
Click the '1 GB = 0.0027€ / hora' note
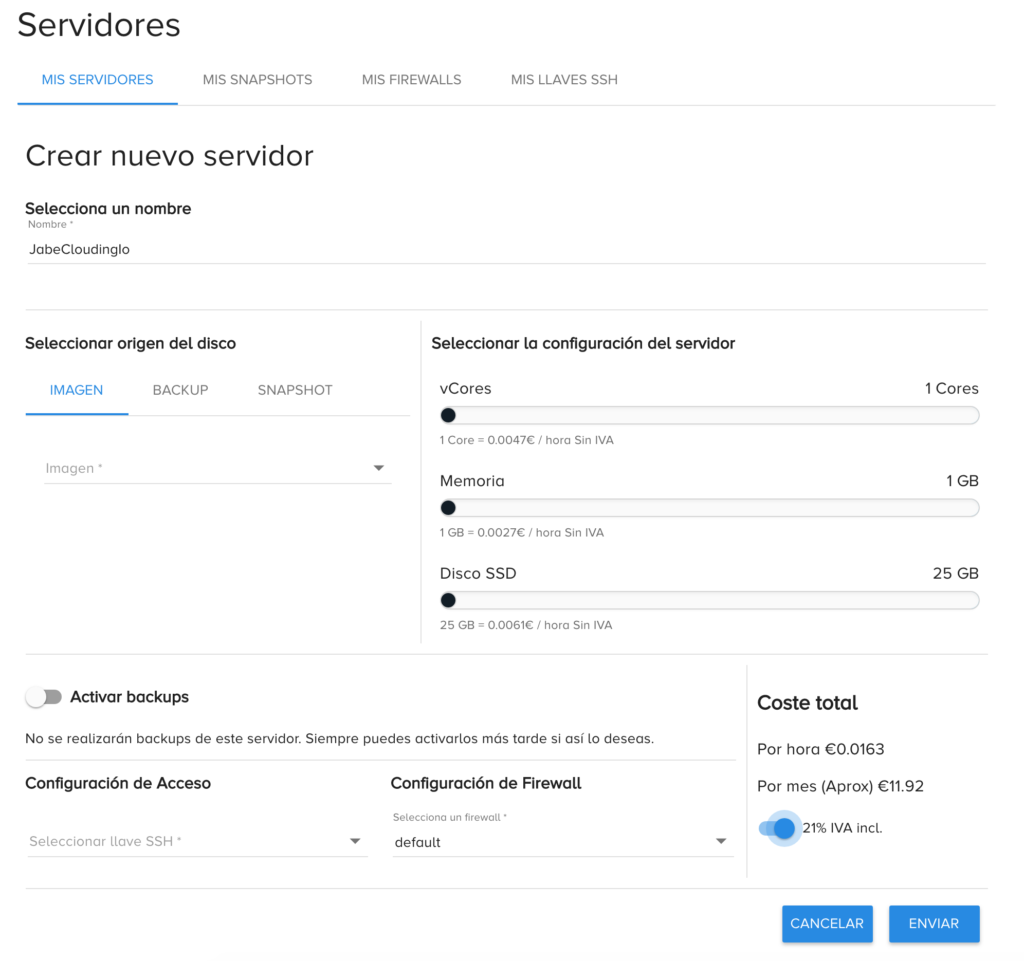click(x=522, y=533)
